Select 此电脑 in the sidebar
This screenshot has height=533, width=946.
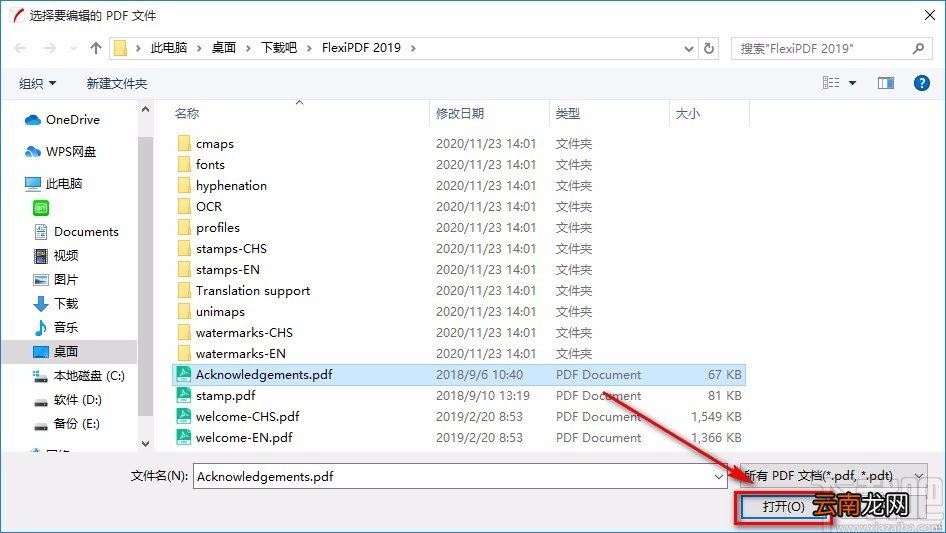(x=53, y=184)
